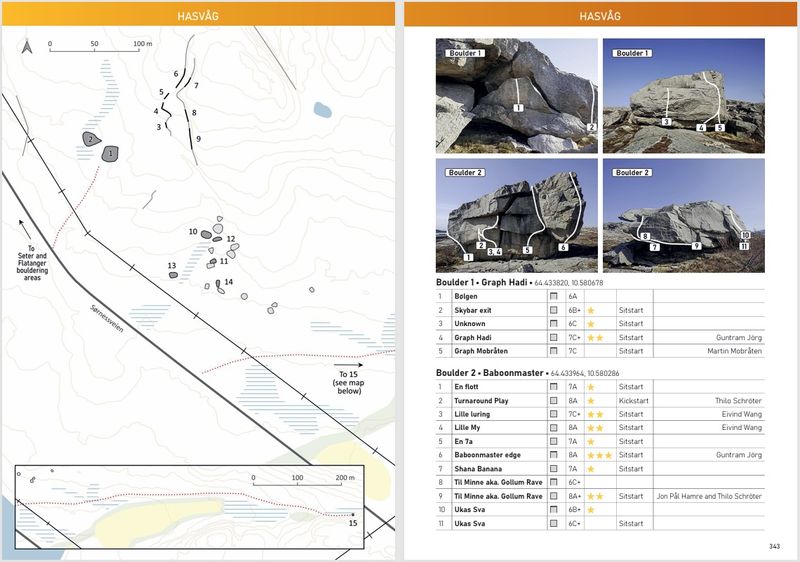Click the Lille luring route name

coord(472,414)
